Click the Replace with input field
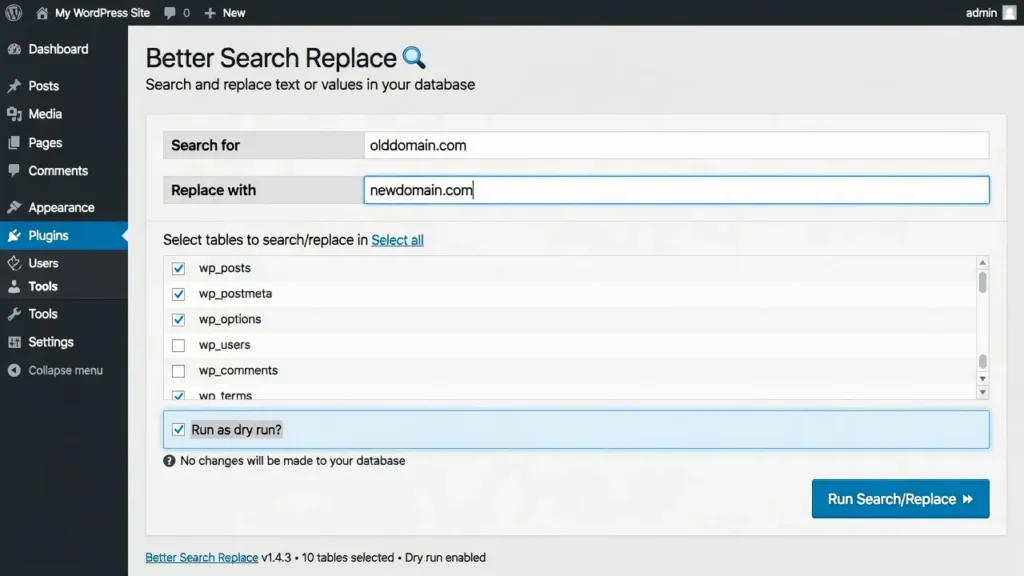 point(677,190)
